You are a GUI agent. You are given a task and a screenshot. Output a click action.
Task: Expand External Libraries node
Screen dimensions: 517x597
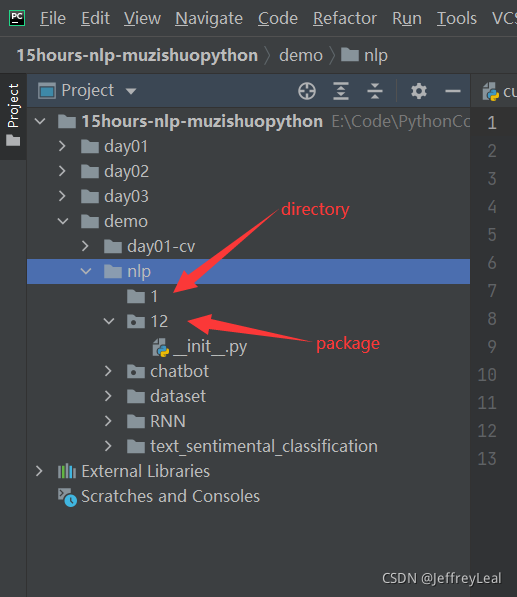pos(39,471)
